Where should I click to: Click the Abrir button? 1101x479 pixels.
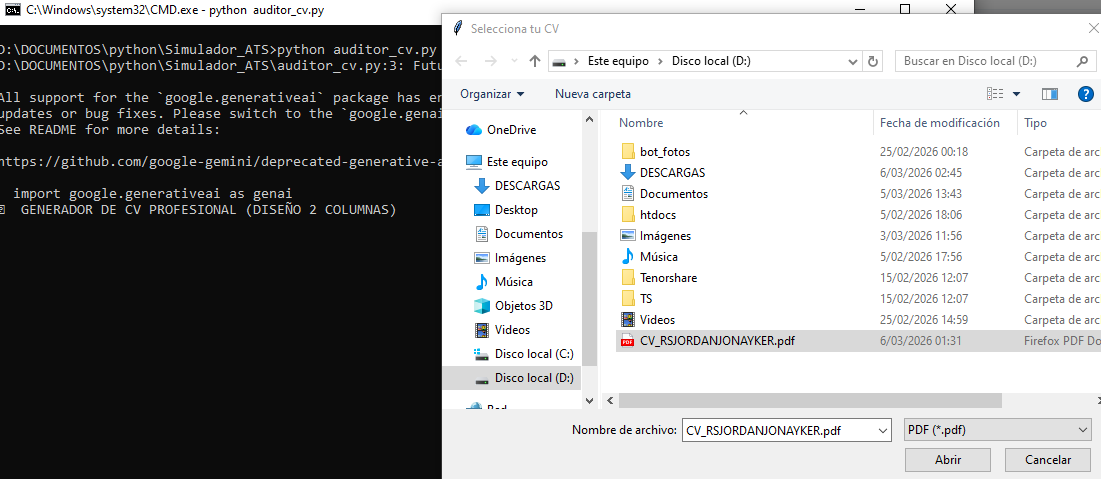pos(948,460)
